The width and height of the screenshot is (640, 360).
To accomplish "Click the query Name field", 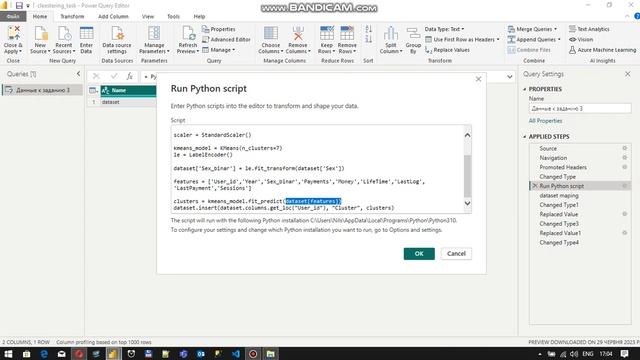I will tap(580, 109).
